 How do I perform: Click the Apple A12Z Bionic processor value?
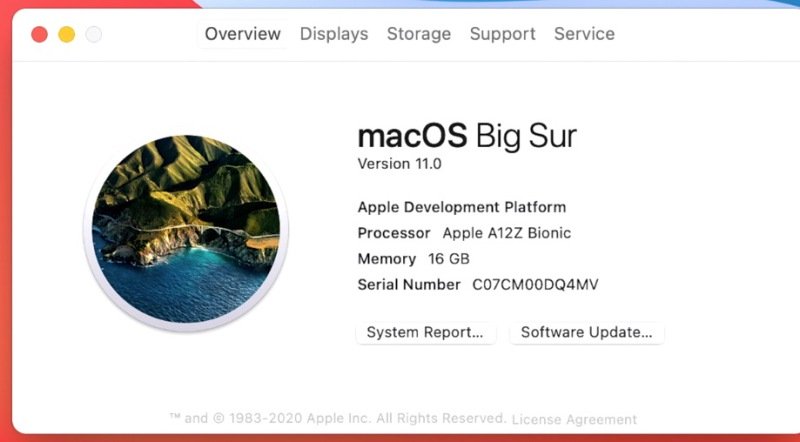(507, 233)
